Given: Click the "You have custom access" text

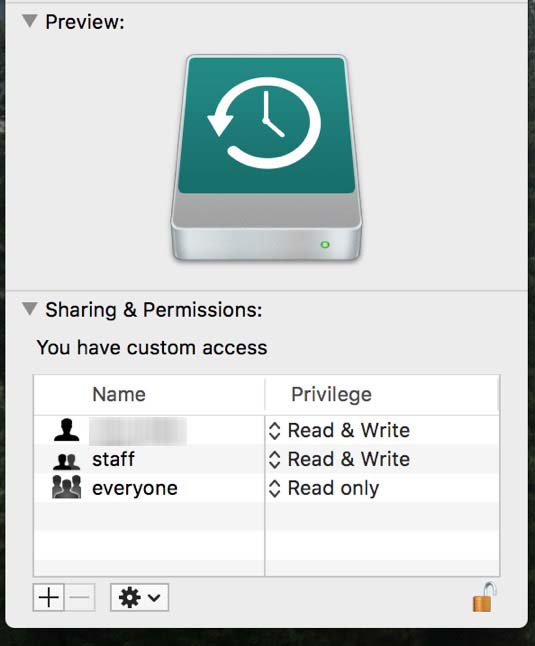Looking at the screenshot, I should click(152, 347).
